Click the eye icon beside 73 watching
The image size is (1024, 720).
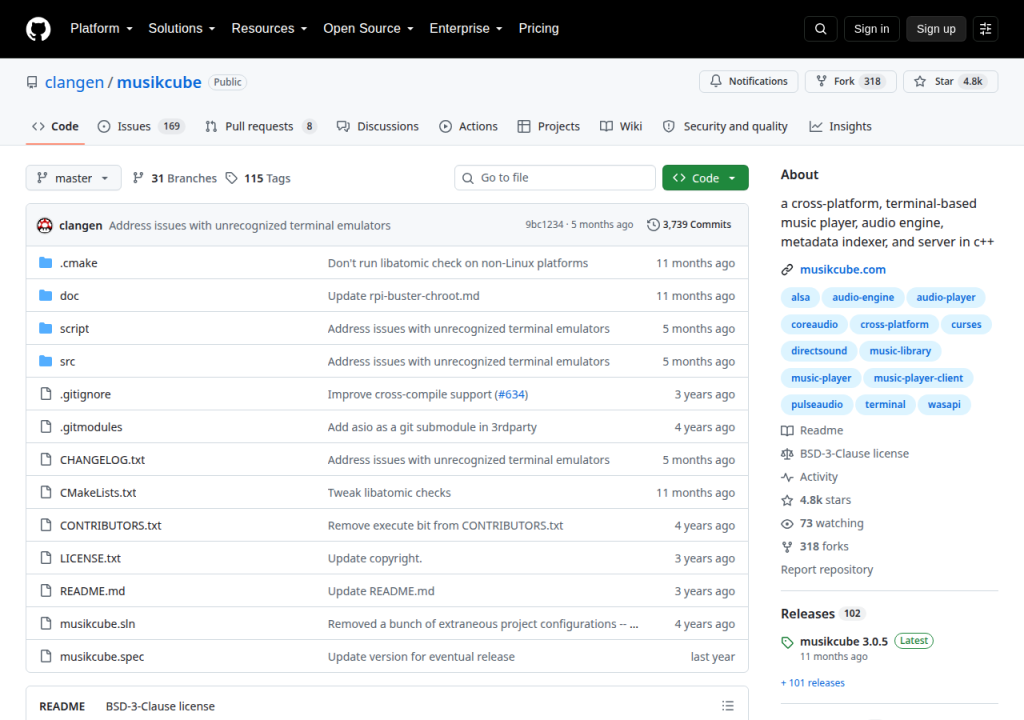[787, 524]
